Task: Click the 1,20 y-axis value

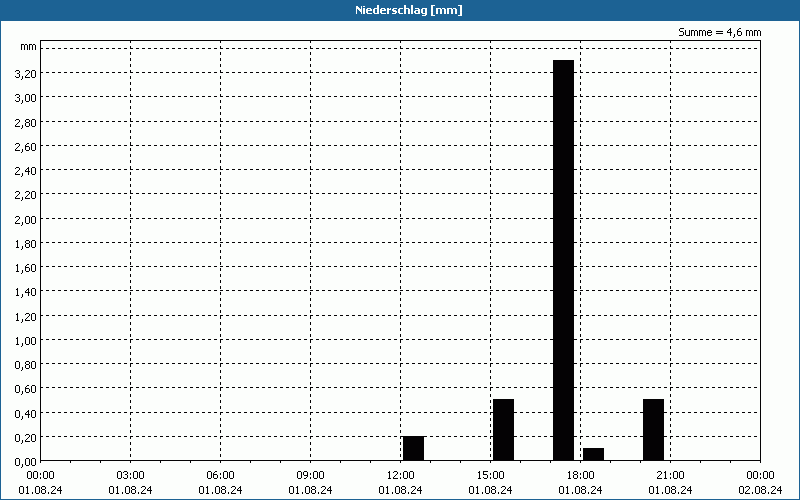Action: (x=26, y=317)
